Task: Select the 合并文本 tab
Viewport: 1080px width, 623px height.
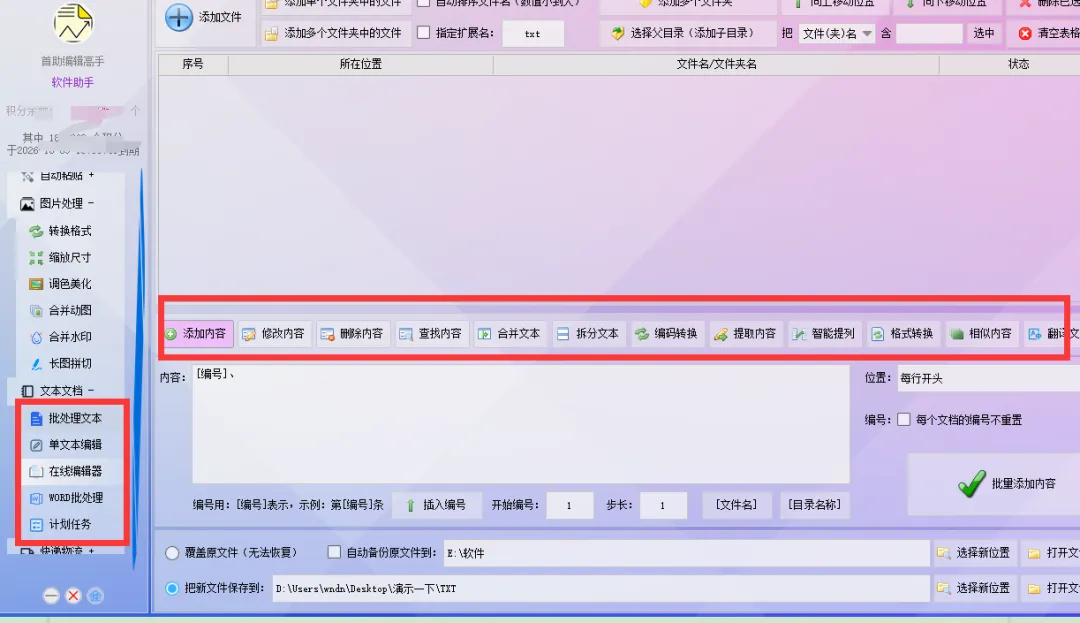Action: [x=510, y=334]
